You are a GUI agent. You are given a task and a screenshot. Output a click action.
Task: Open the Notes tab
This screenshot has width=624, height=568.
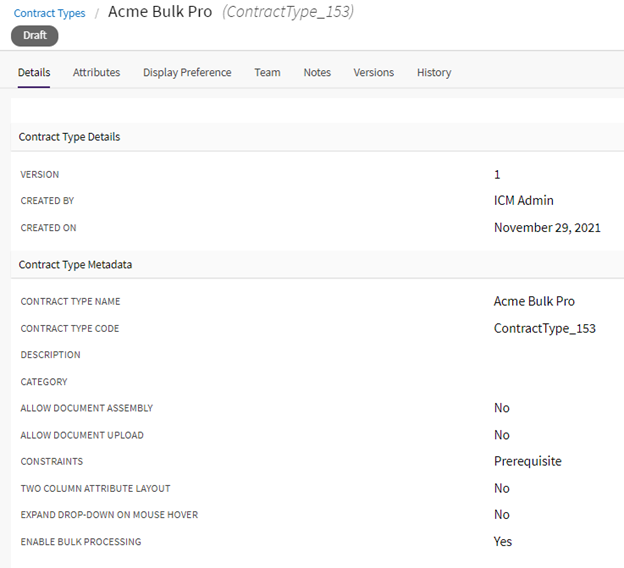click(317, 73)
